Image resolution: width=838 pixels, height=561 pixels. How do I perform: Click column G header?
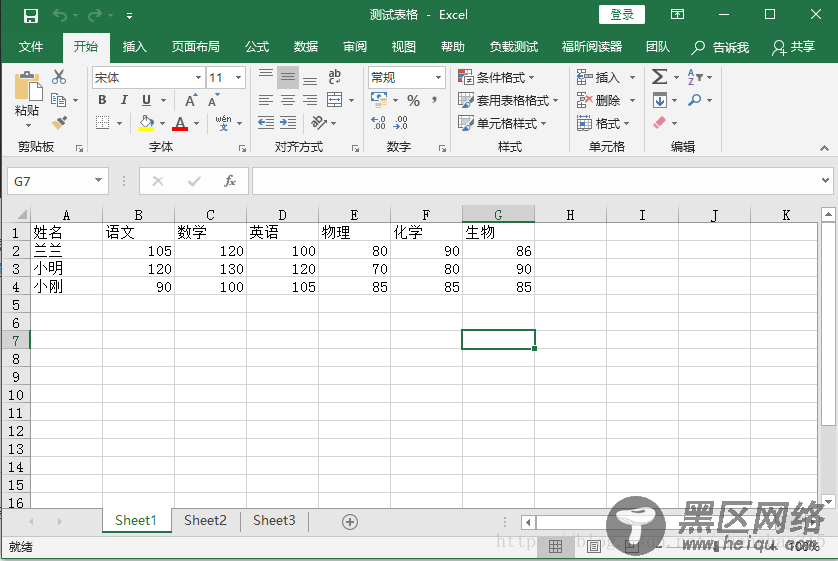498,214
